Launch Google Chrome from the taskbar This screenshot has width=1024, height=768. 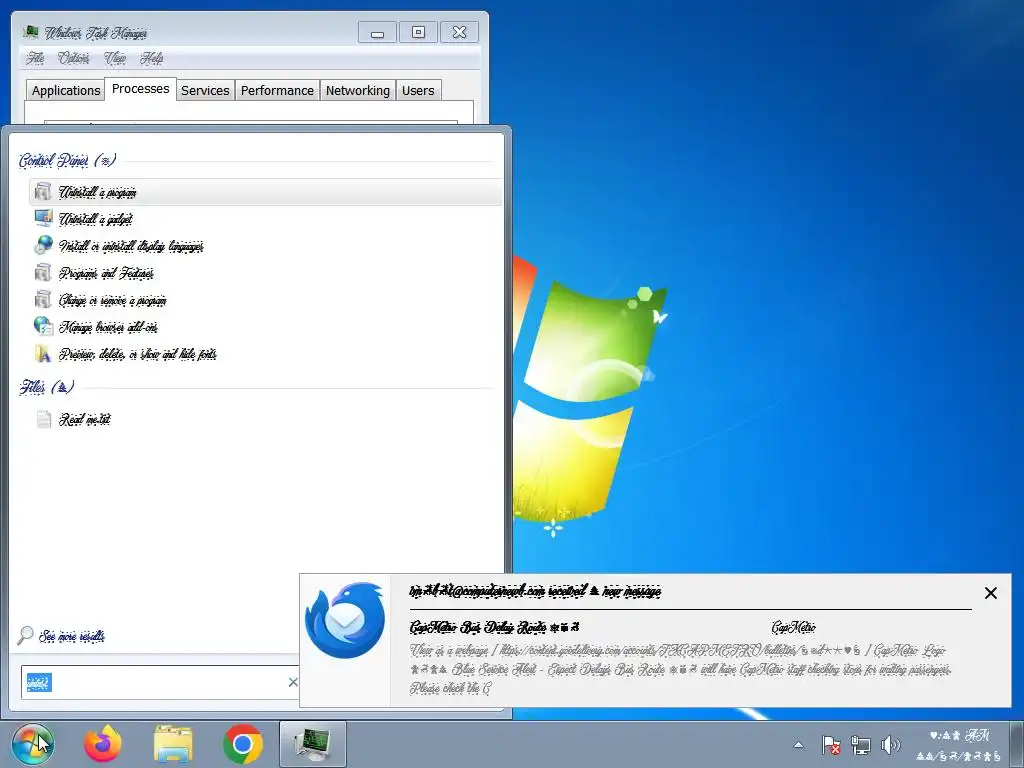pos(243,744)
